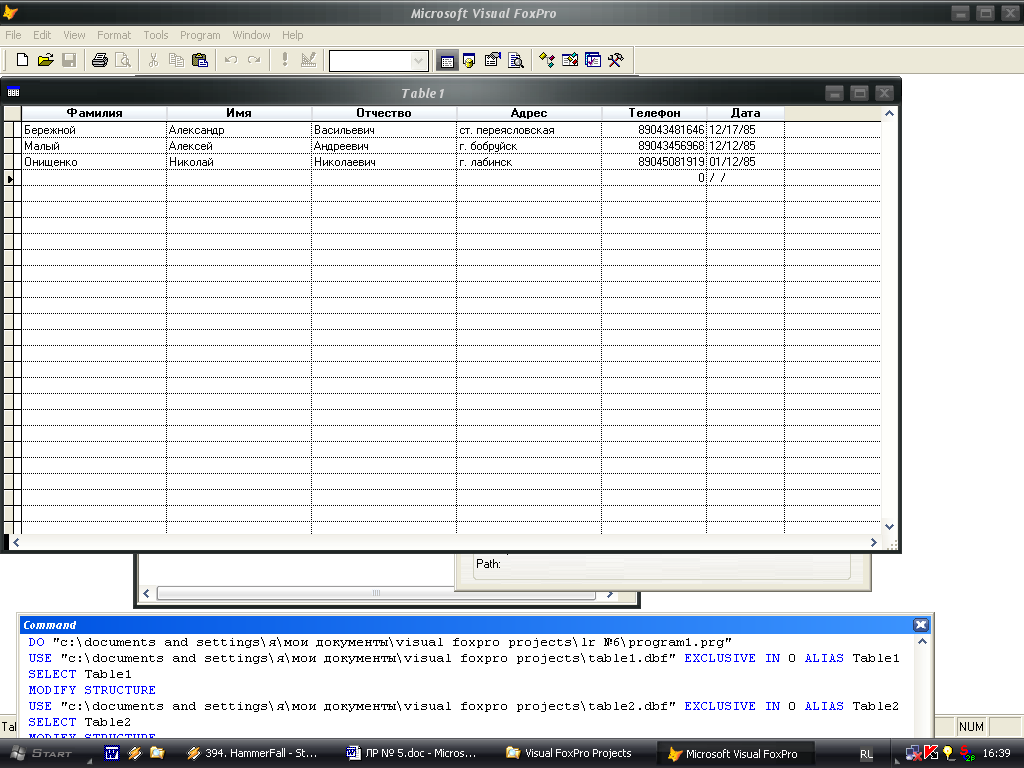Click the Имя column header
This screenshot has width=1024, height=768.
coord(239,113)
